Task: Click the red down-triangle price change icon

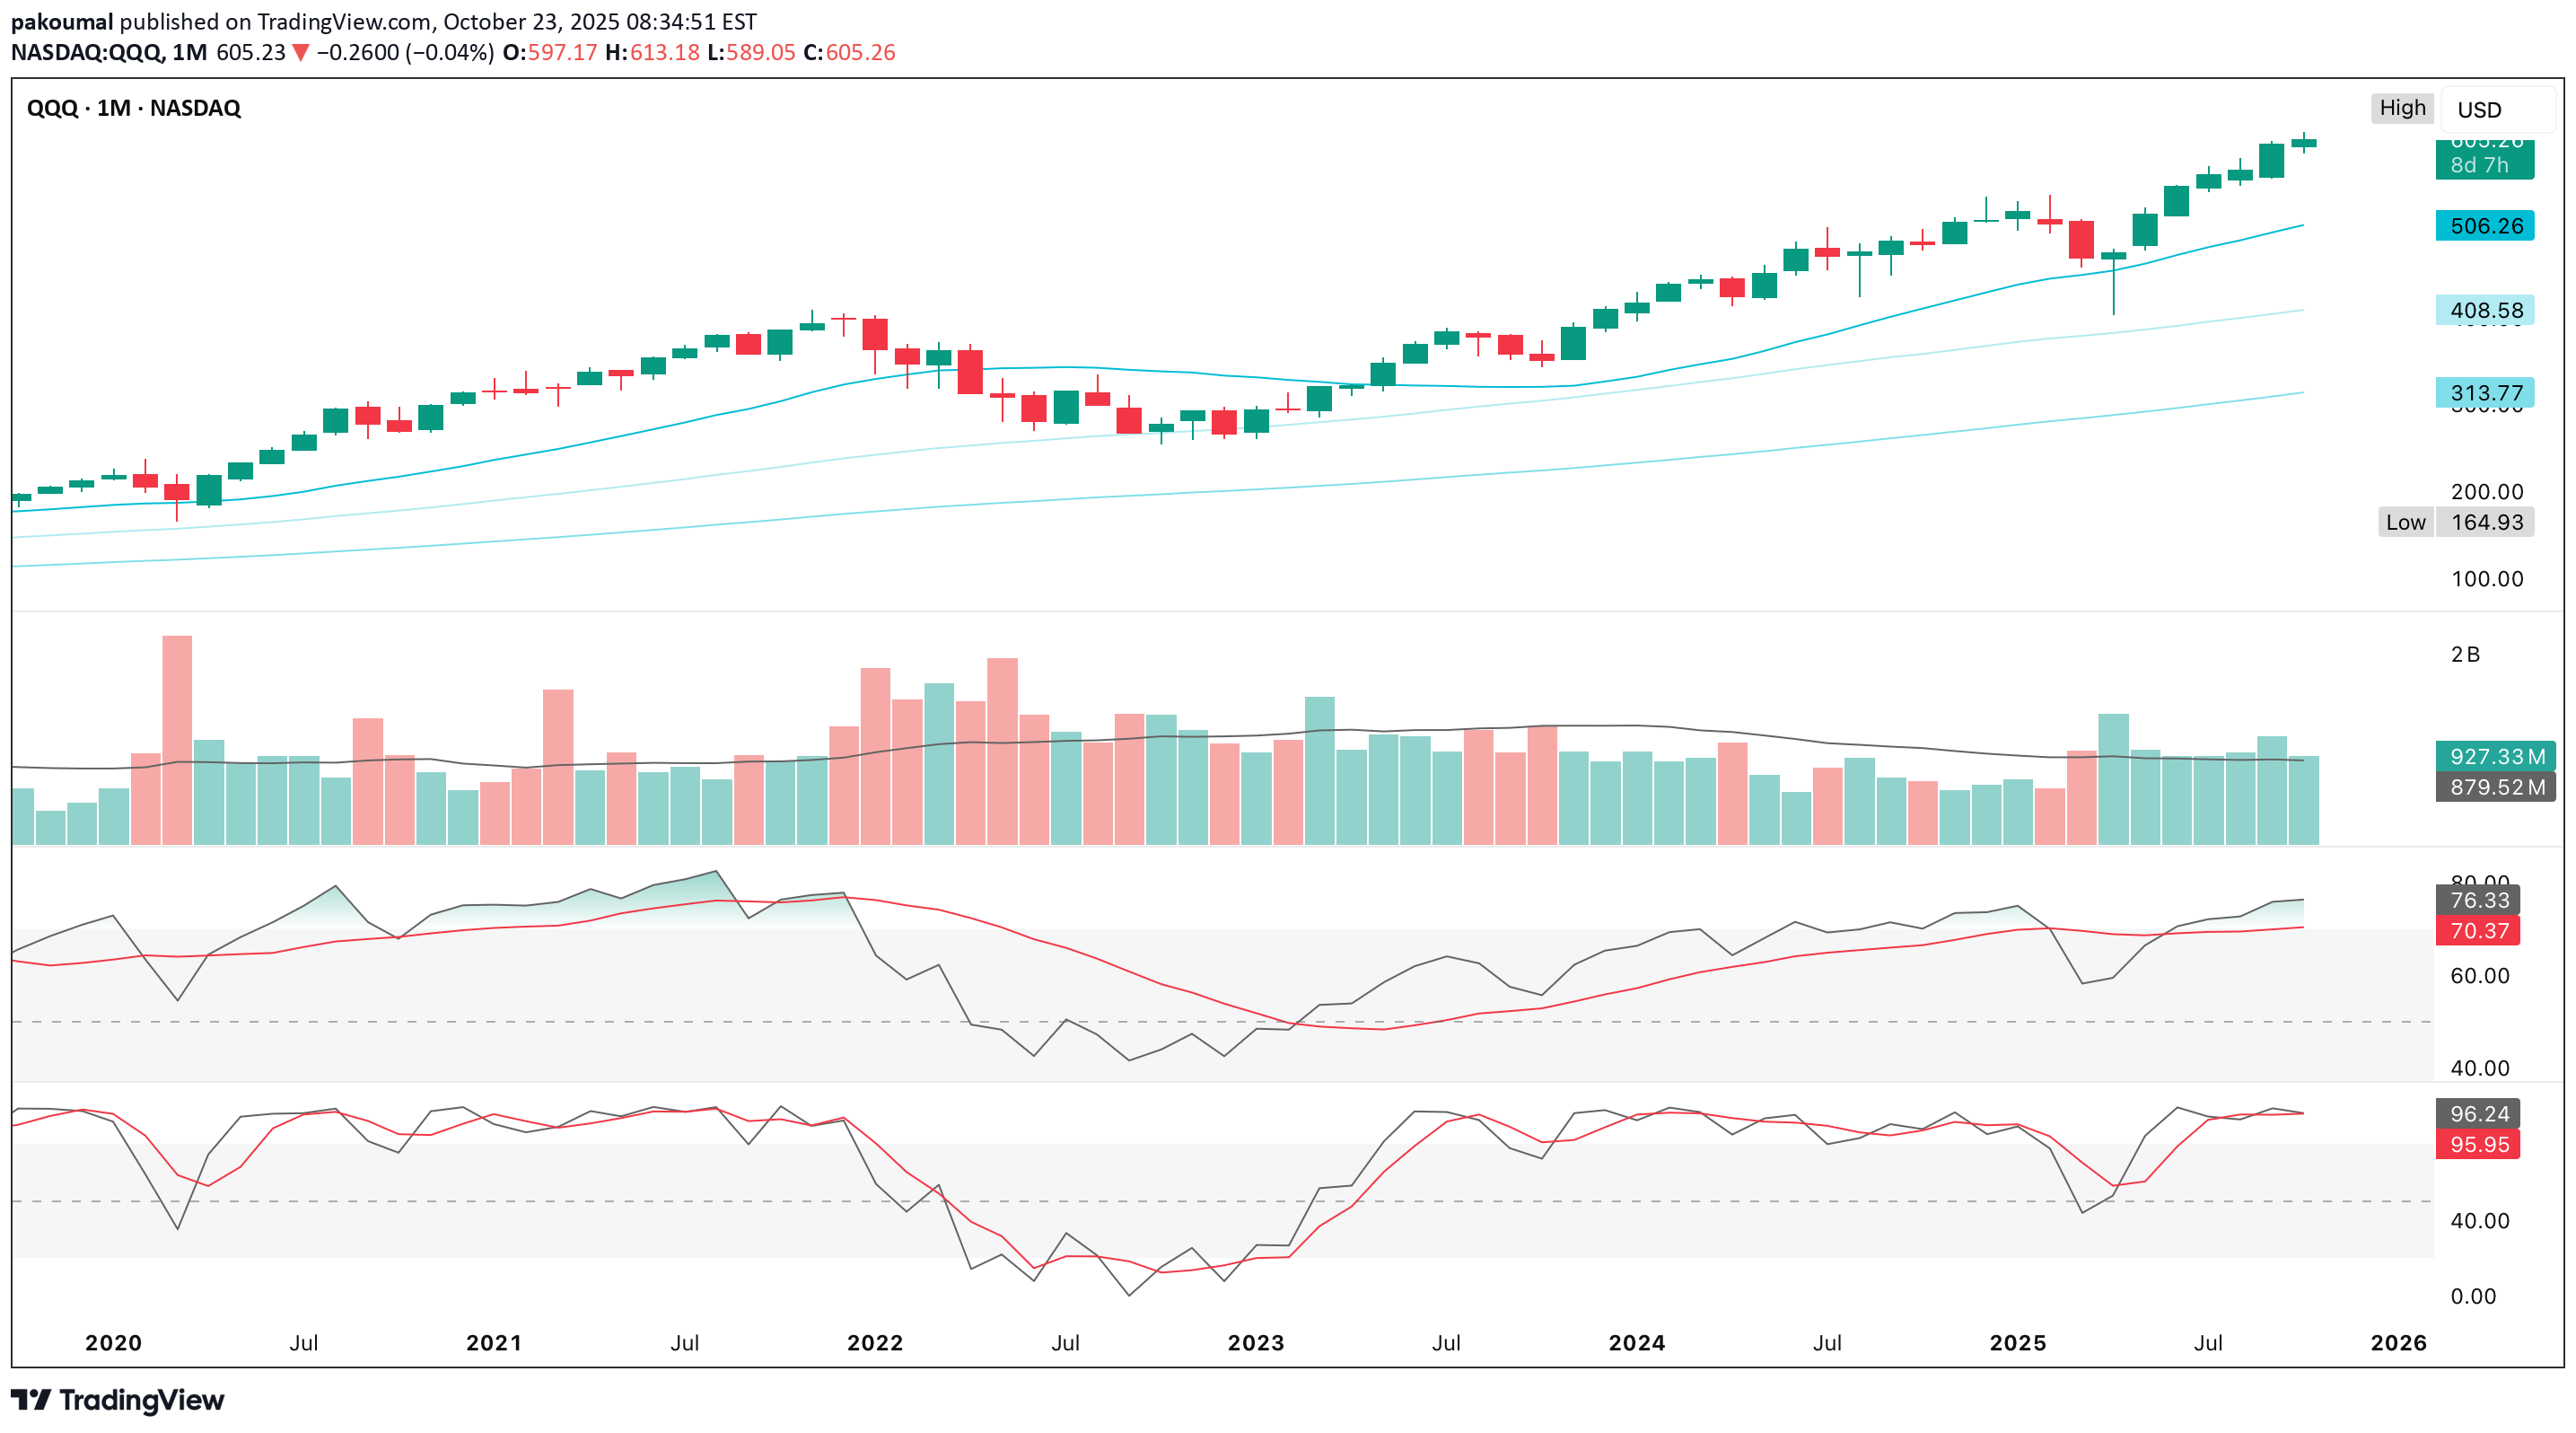Action: 300,53
